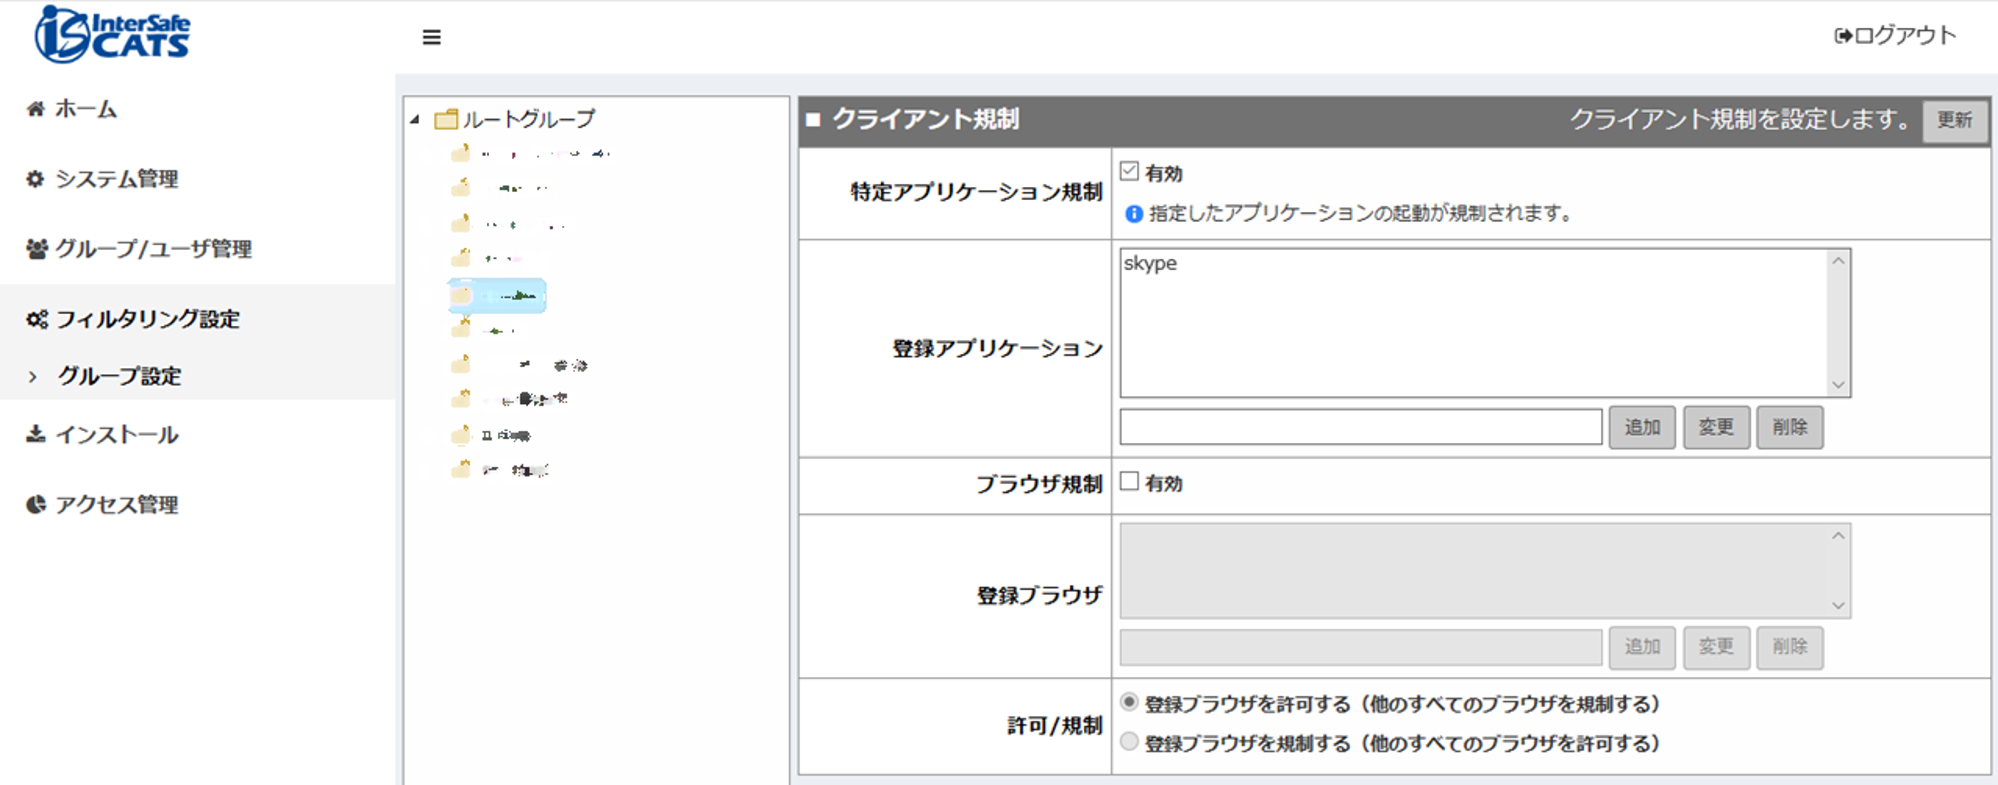Select radio 登録ブラウザを許可する
The width and height of the screenshot is (1998, 785).
1130,702
